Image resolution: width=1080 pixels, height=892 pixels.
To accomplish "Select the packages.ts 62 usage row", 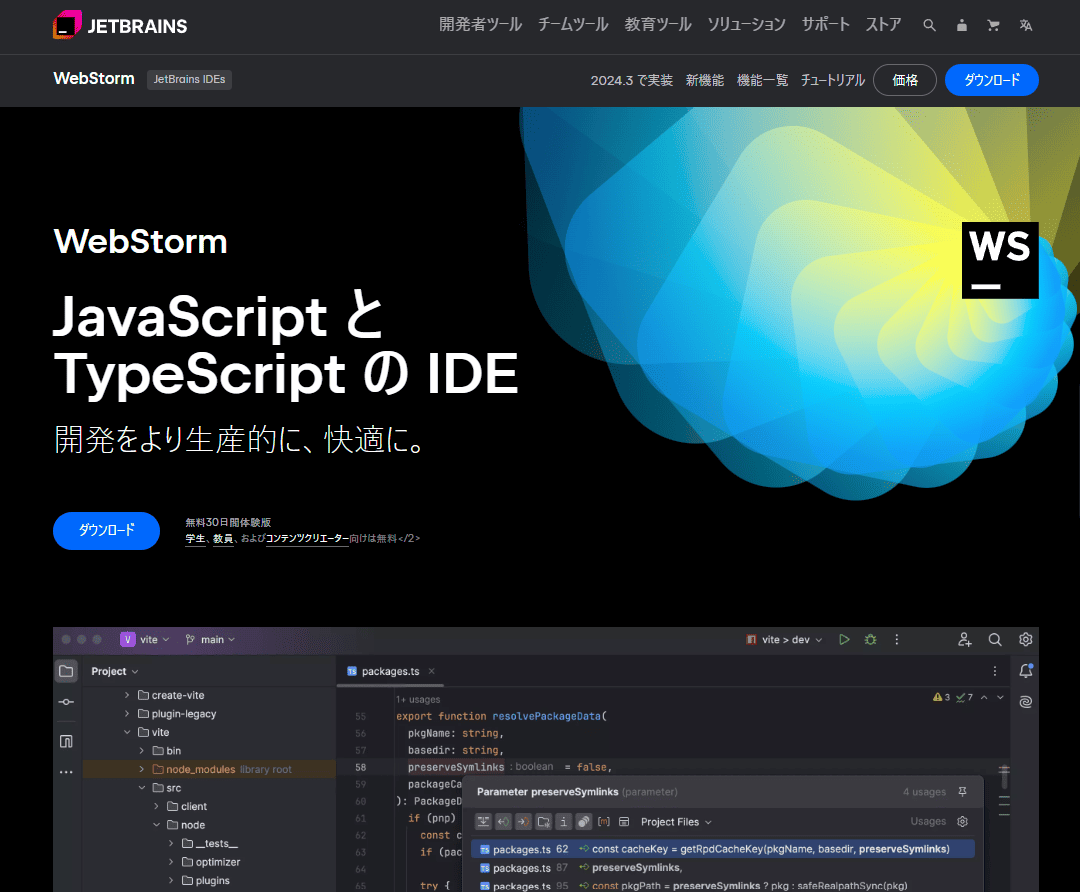I will coord(723,849).
